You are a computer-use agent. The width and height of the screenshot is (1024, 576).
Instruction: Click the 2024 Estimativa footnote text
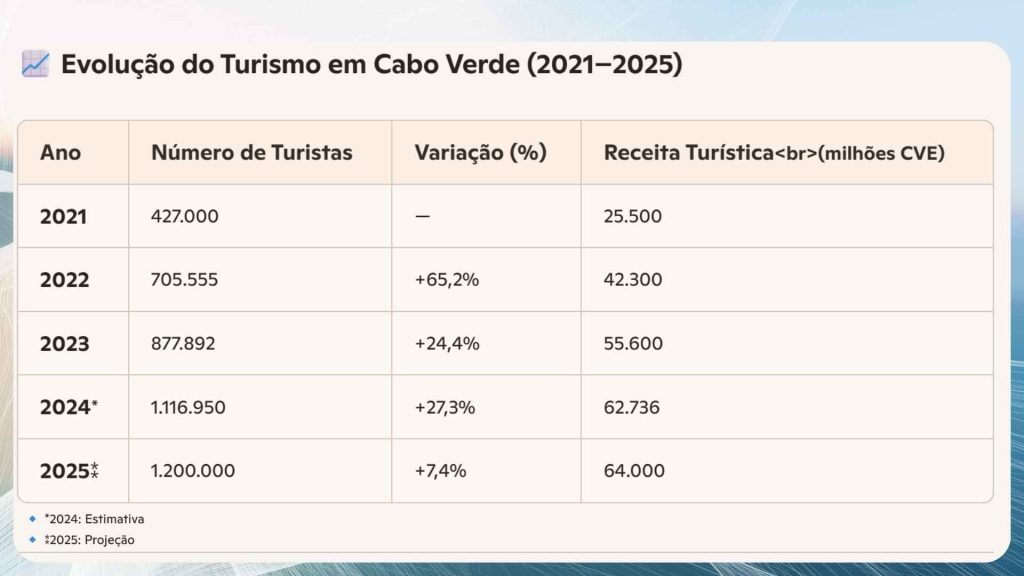coord(94,519)
